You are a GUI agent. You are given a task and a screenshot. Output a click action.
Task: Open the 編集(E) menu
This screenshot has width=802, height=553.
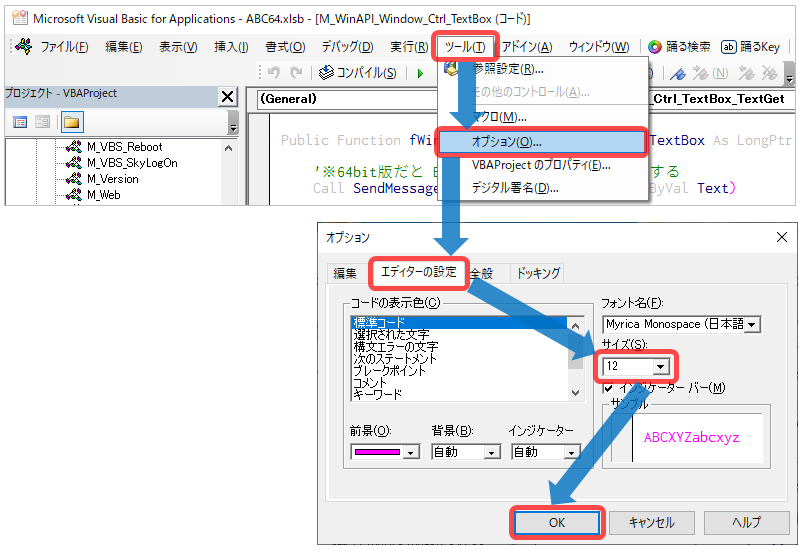click(124, 47)
